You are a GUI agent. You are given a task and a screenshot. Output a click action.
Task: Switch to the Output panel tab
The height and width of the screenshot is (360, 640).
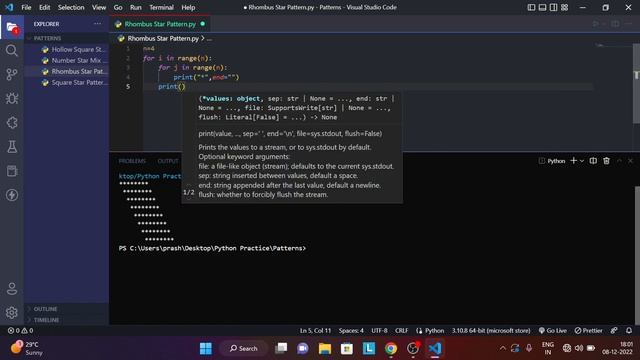[x=168, y=161]
